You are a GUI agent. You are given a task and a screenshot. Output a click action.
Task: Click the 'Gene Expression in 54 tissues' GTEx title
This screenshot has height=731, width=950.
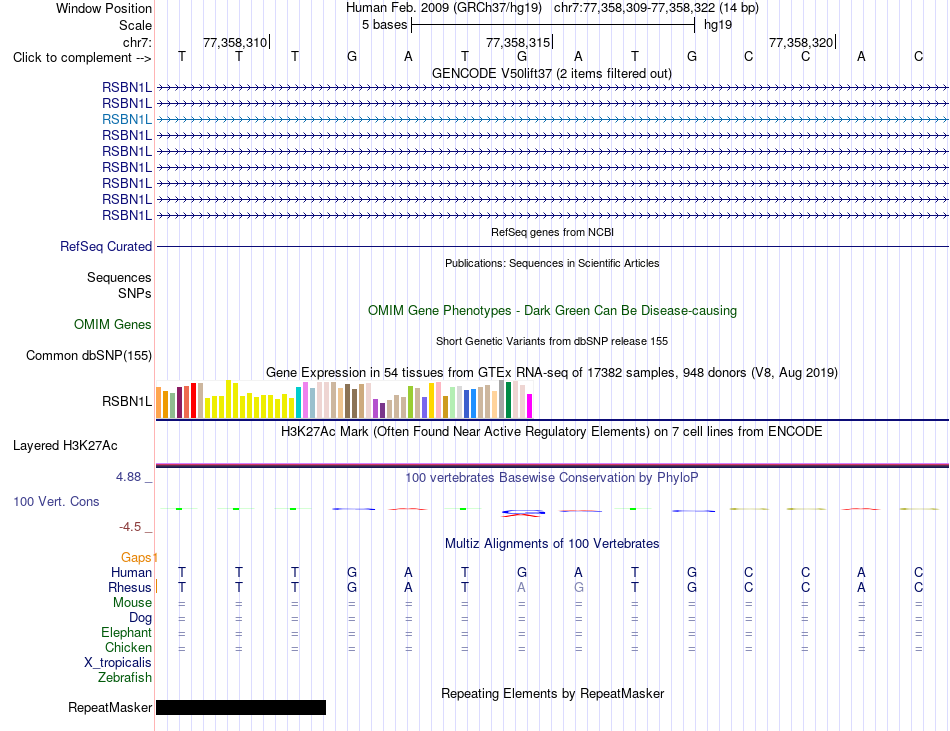(x=552, y=372)
